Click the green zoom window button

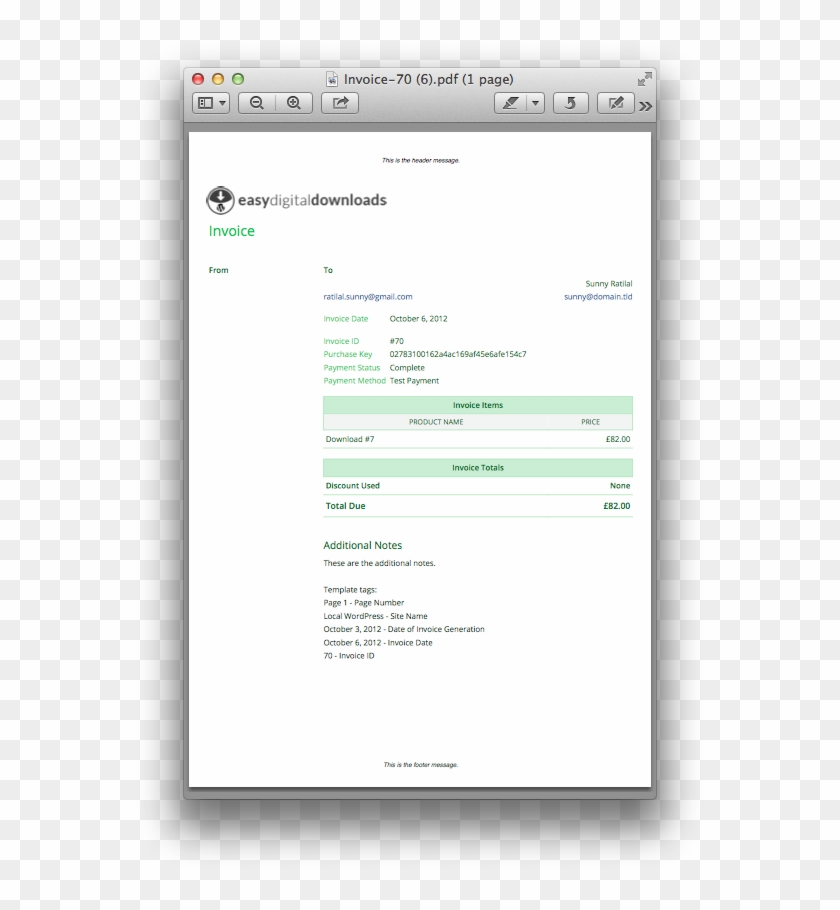[x=238, y=79]
